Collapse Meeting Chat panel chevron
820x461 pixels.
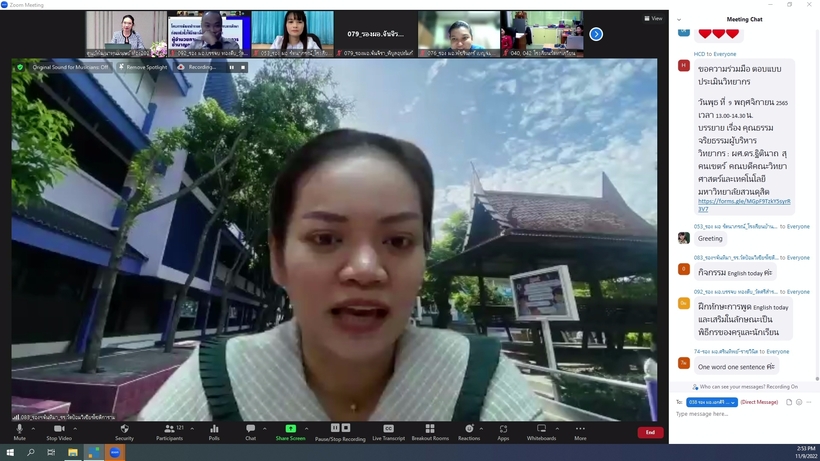[679, 19]
